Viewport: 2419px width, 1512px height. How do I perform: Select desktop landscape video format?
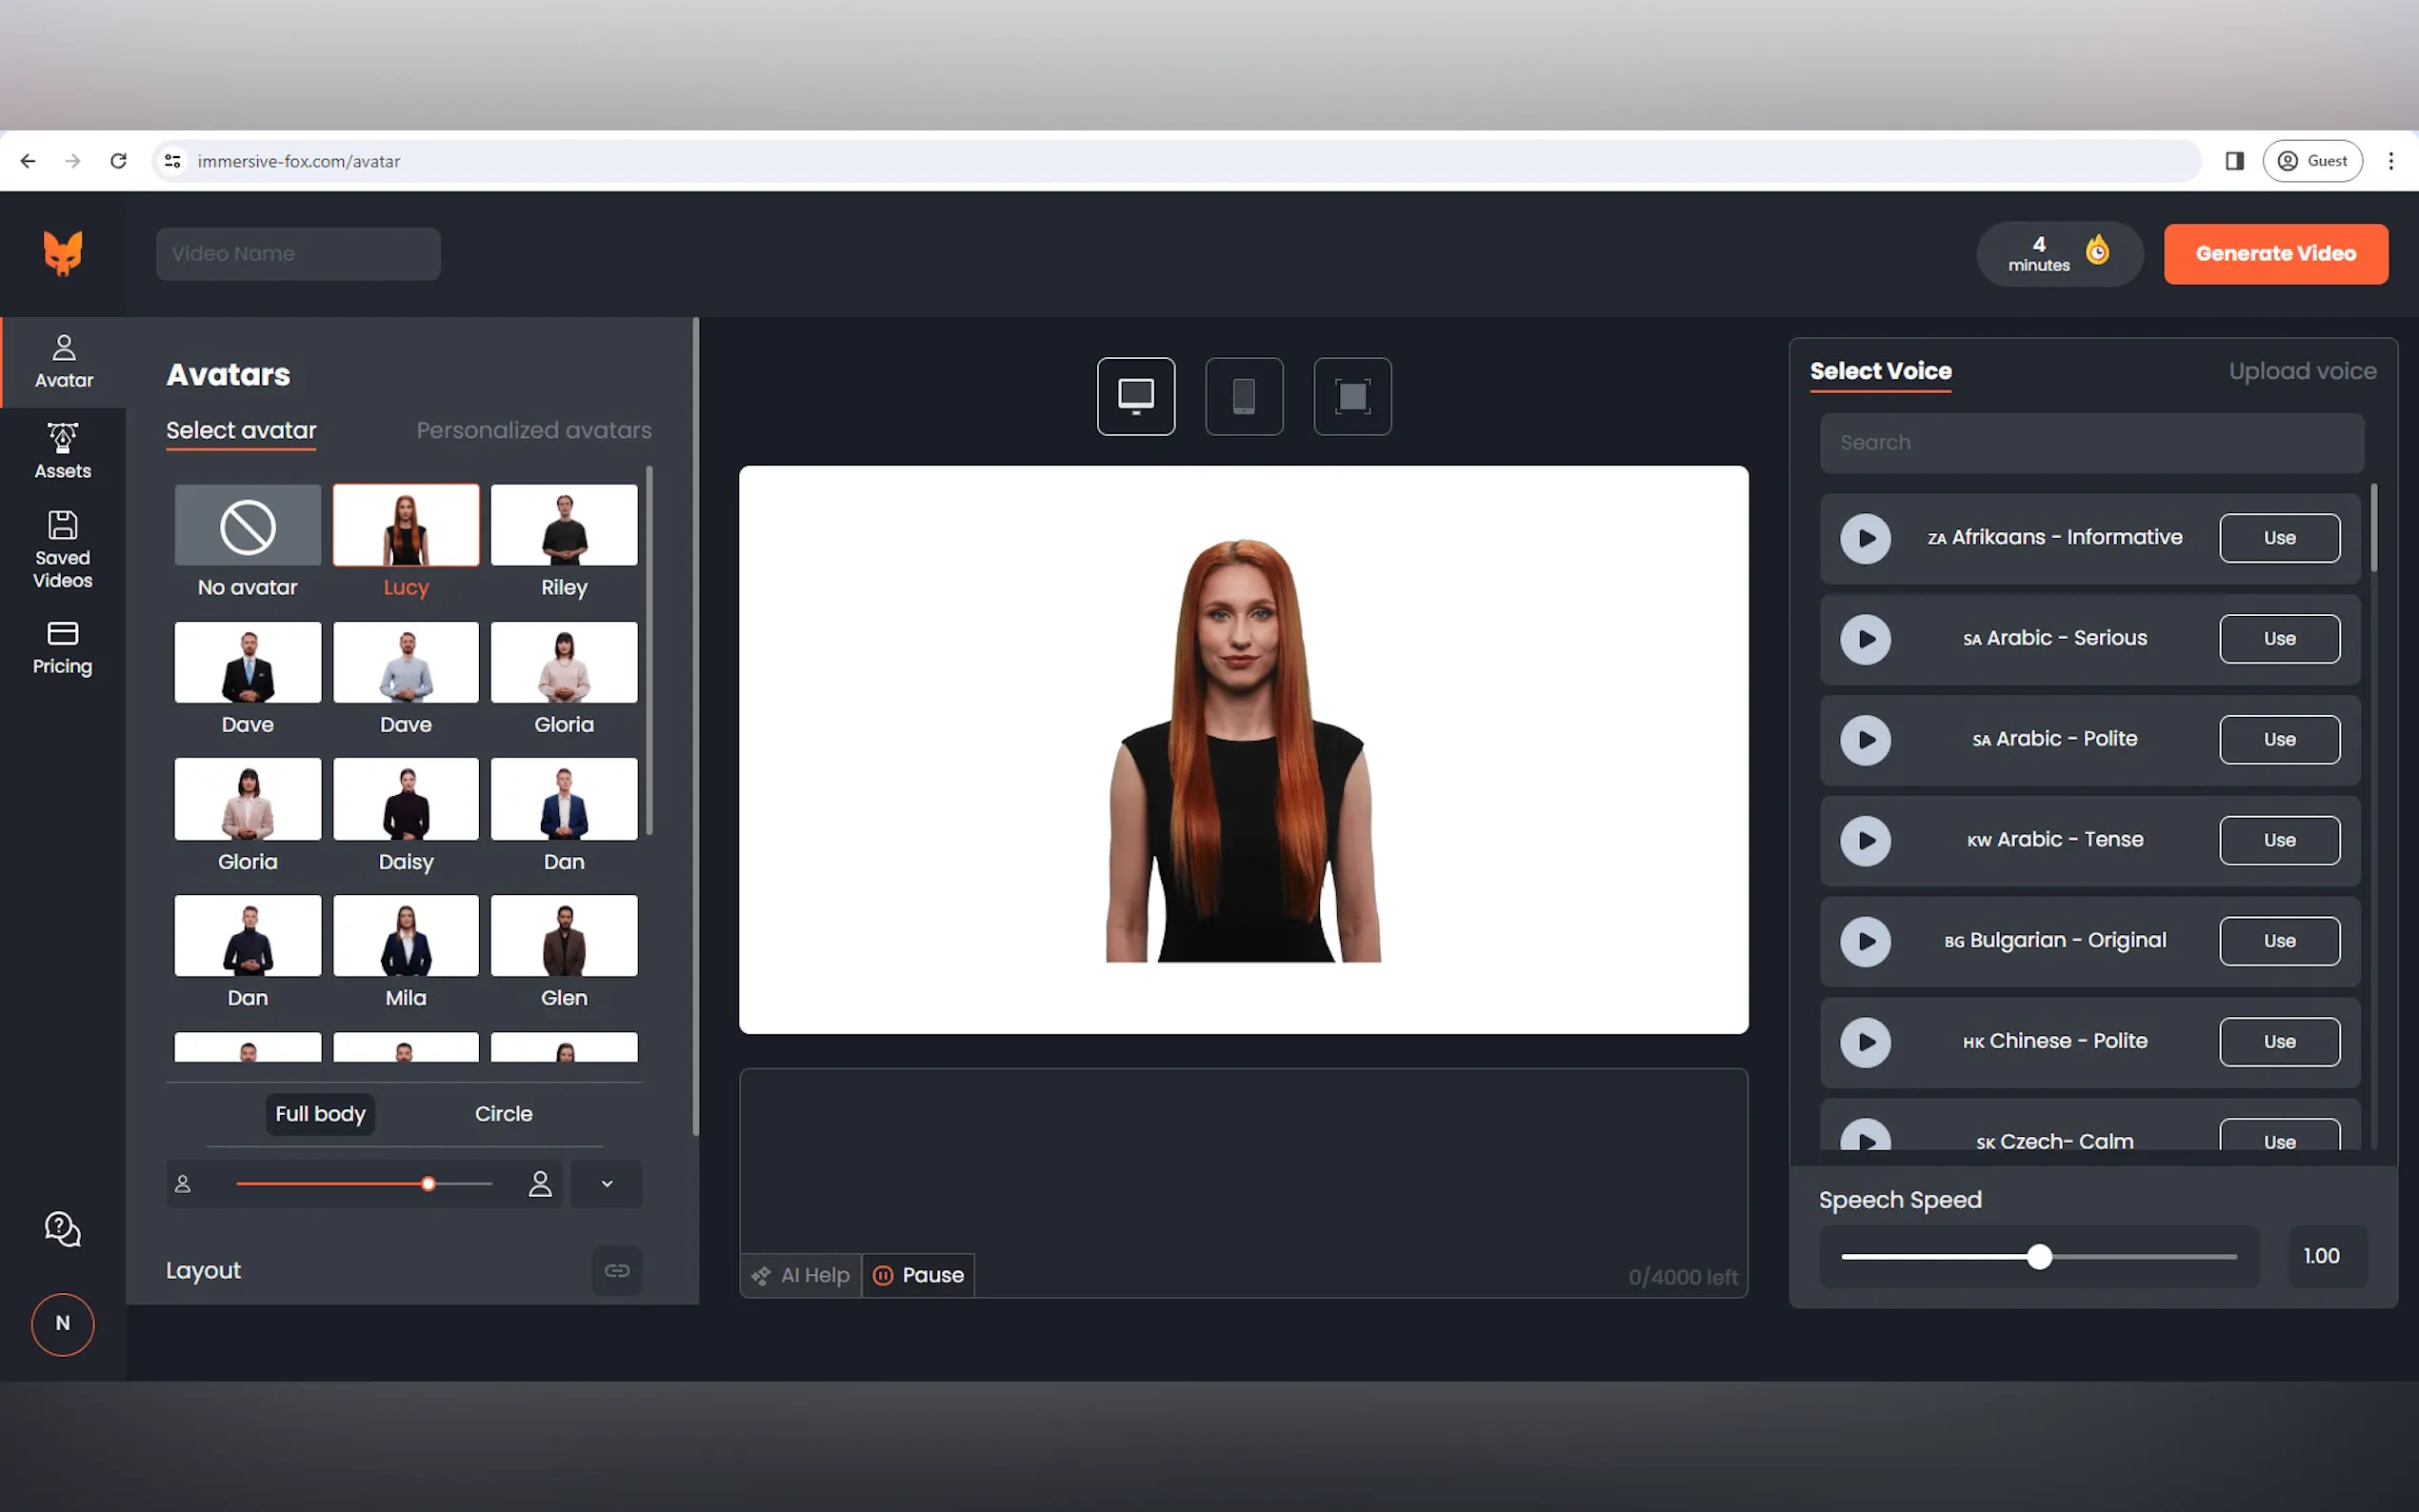tap(1135, 396)
